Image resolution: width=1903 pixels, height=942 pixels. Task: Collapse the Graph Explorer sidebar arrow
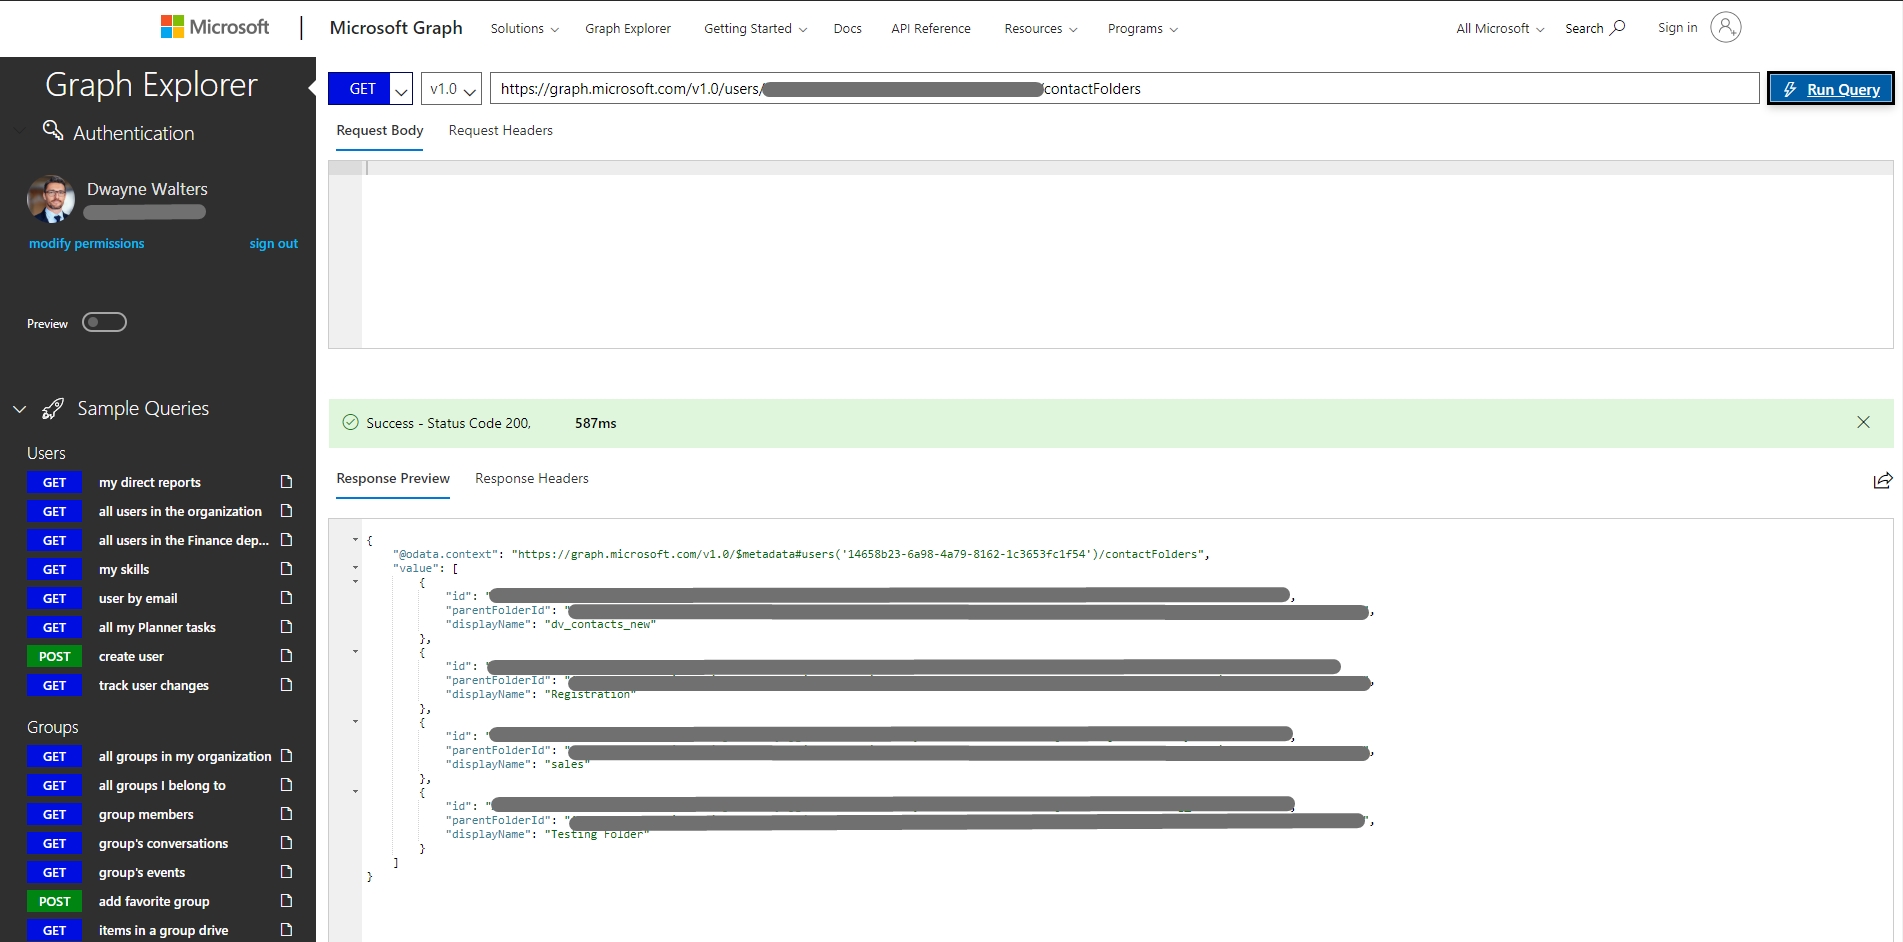click(x=311, y=87)
